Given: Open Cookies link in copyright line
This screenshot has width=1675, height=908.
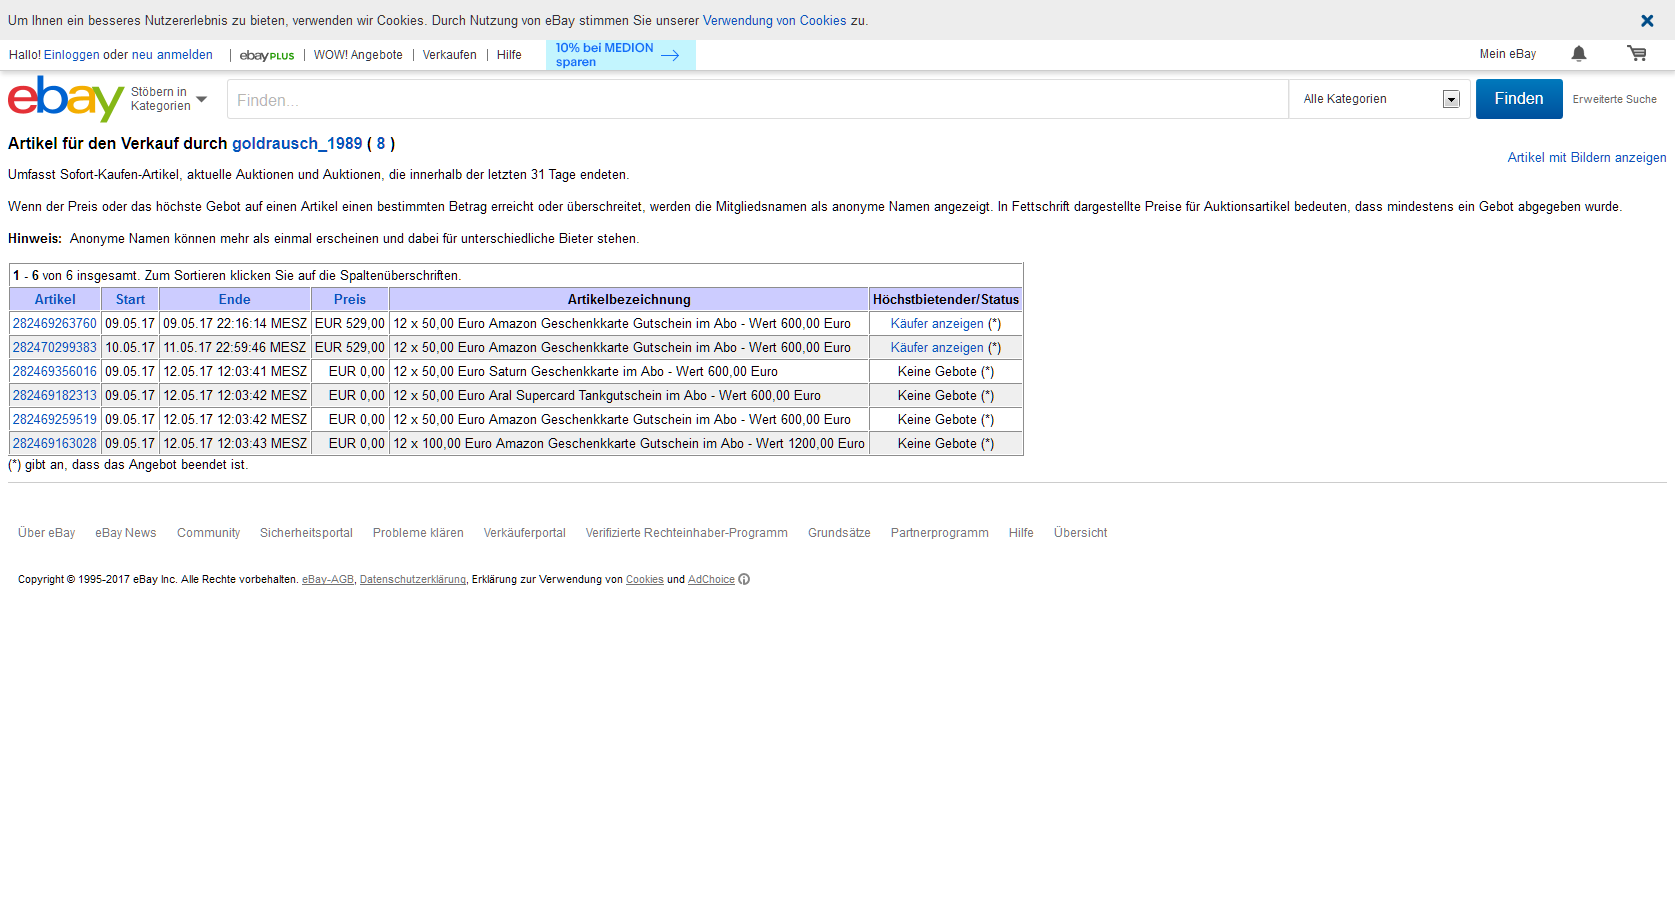Looking at the screenshot, I should click(x=645, y=580).
